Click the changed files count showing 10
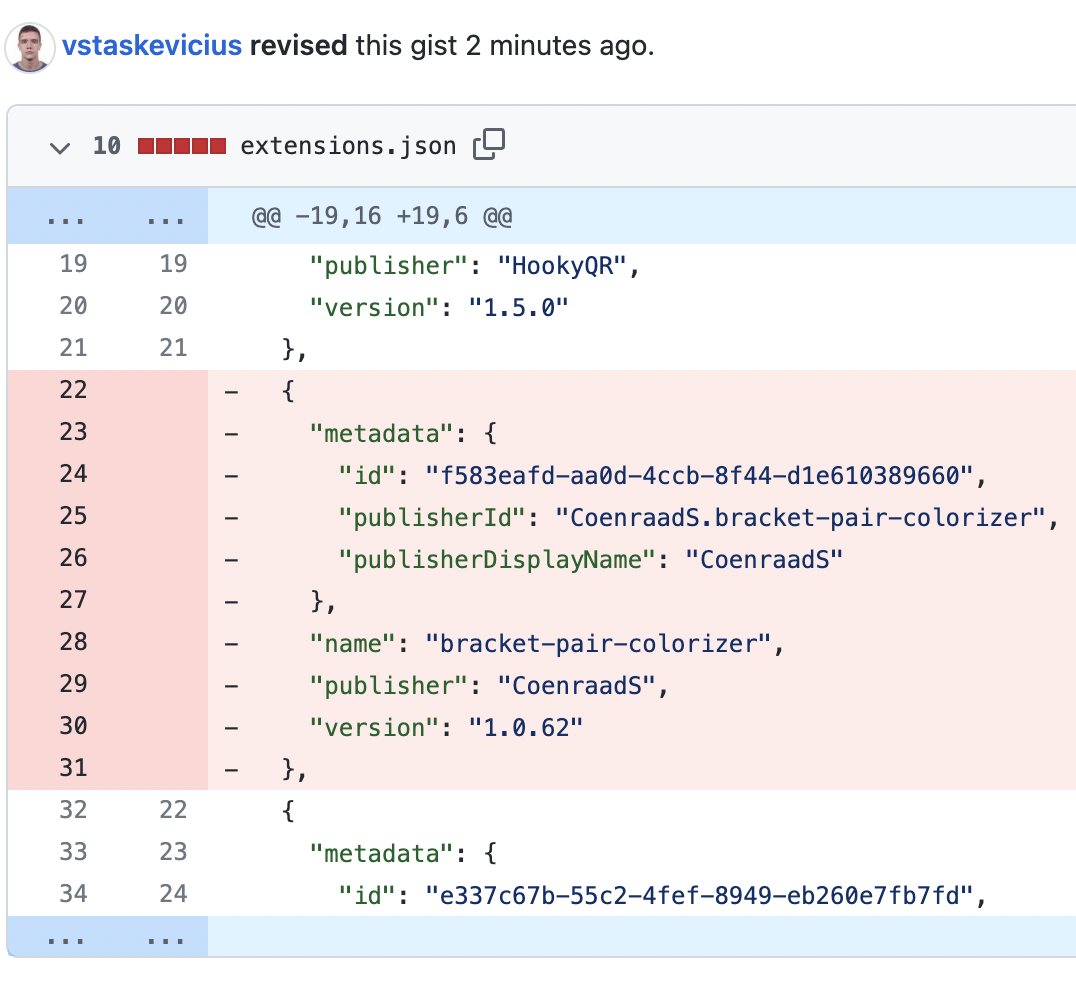Viewport: 1076px width, 984px height. [x=107, y=145]
